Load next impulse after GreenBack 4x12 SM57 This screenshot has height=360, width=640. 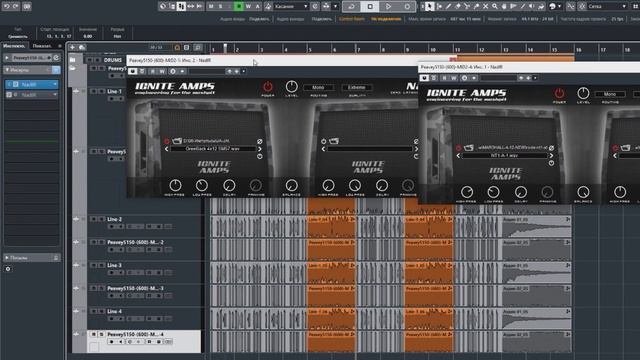tap(260, 149)
